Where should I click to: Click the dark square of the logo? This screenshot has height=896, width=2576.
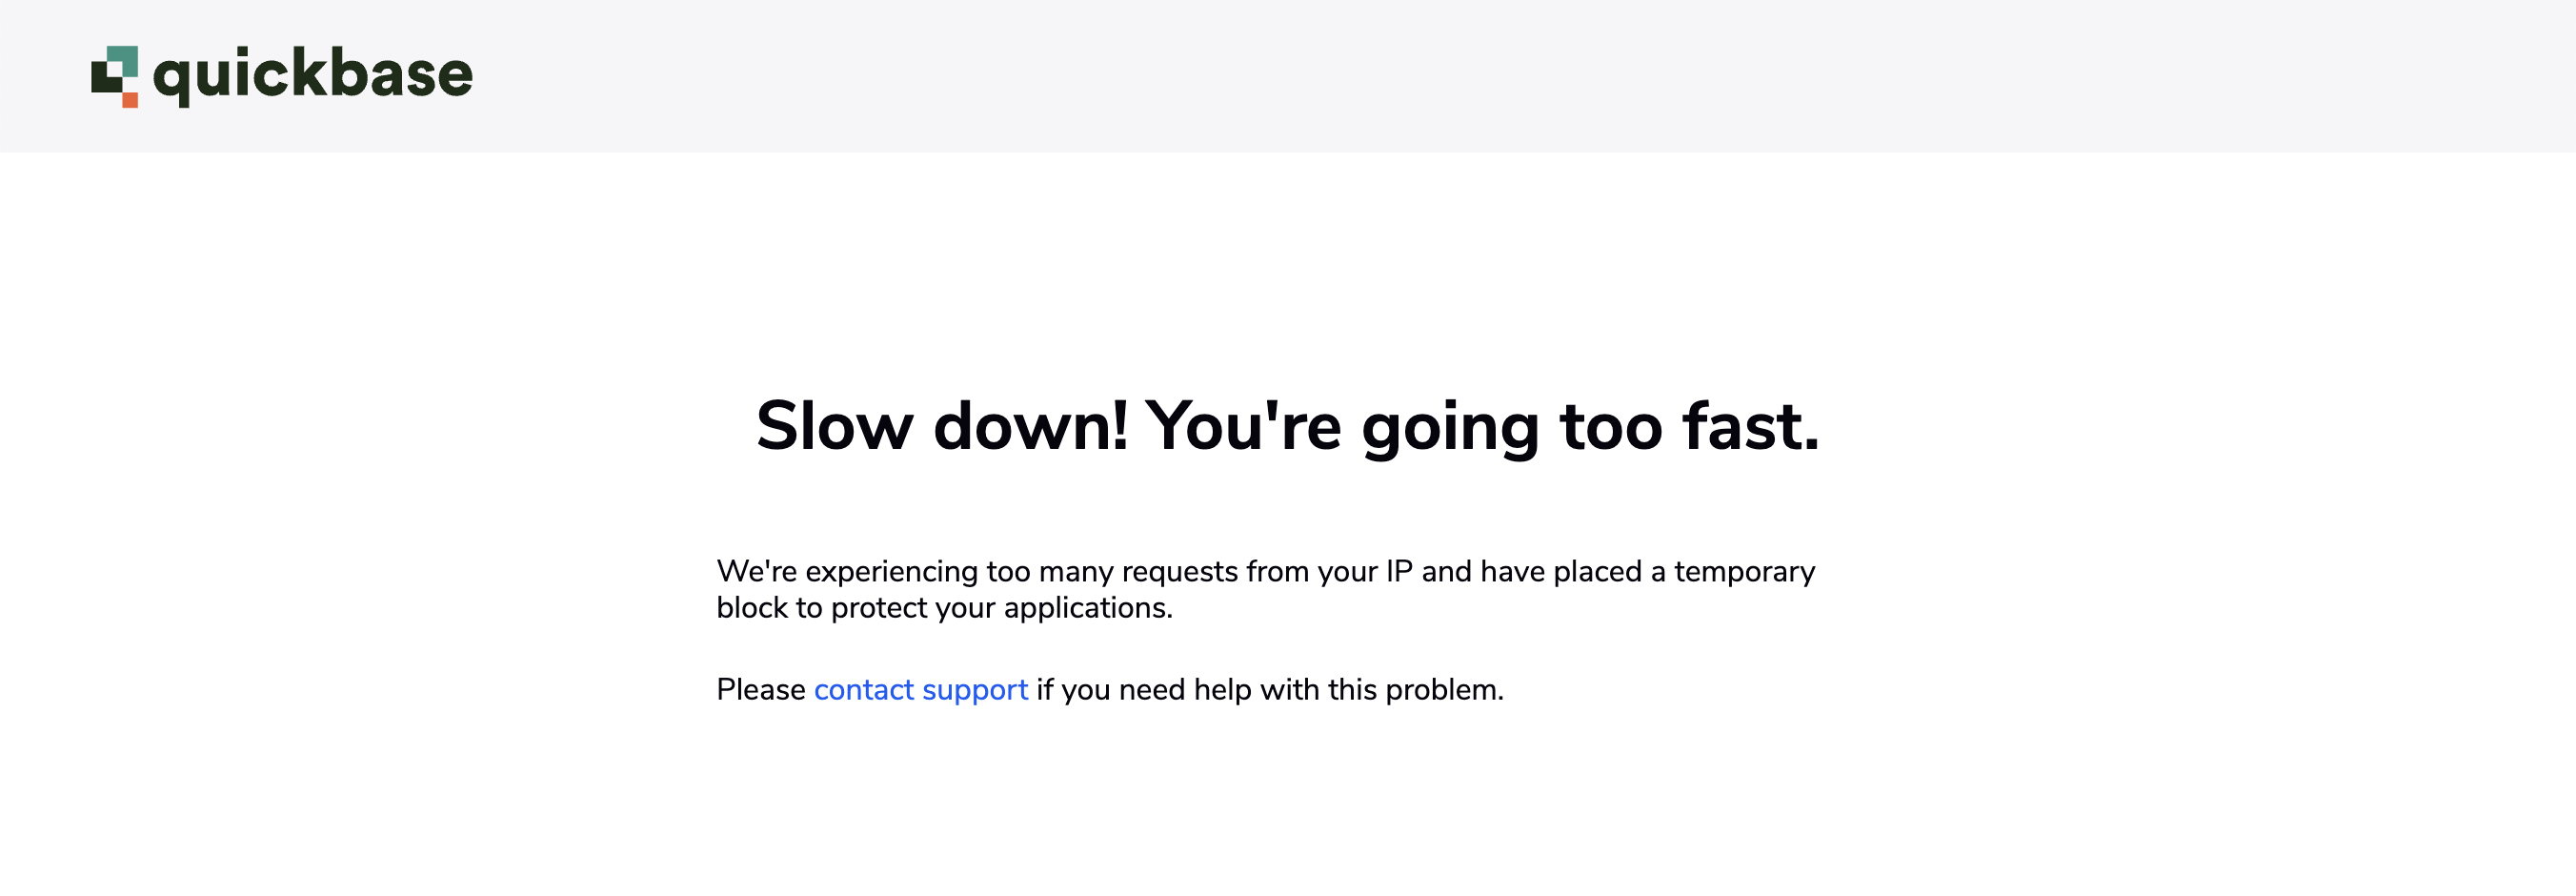107,78
